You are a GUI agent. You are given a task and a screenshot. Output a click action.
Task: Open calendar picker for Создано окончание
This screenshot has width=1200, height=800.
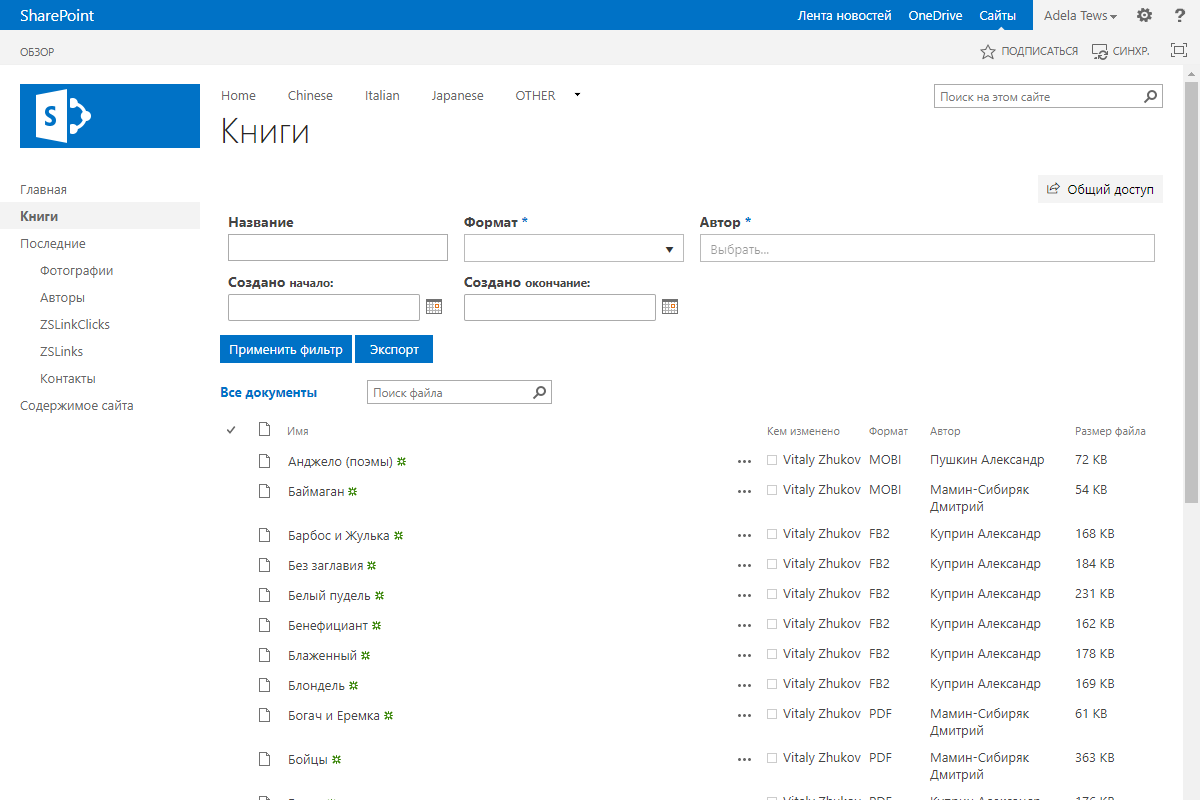click(670, 306)
